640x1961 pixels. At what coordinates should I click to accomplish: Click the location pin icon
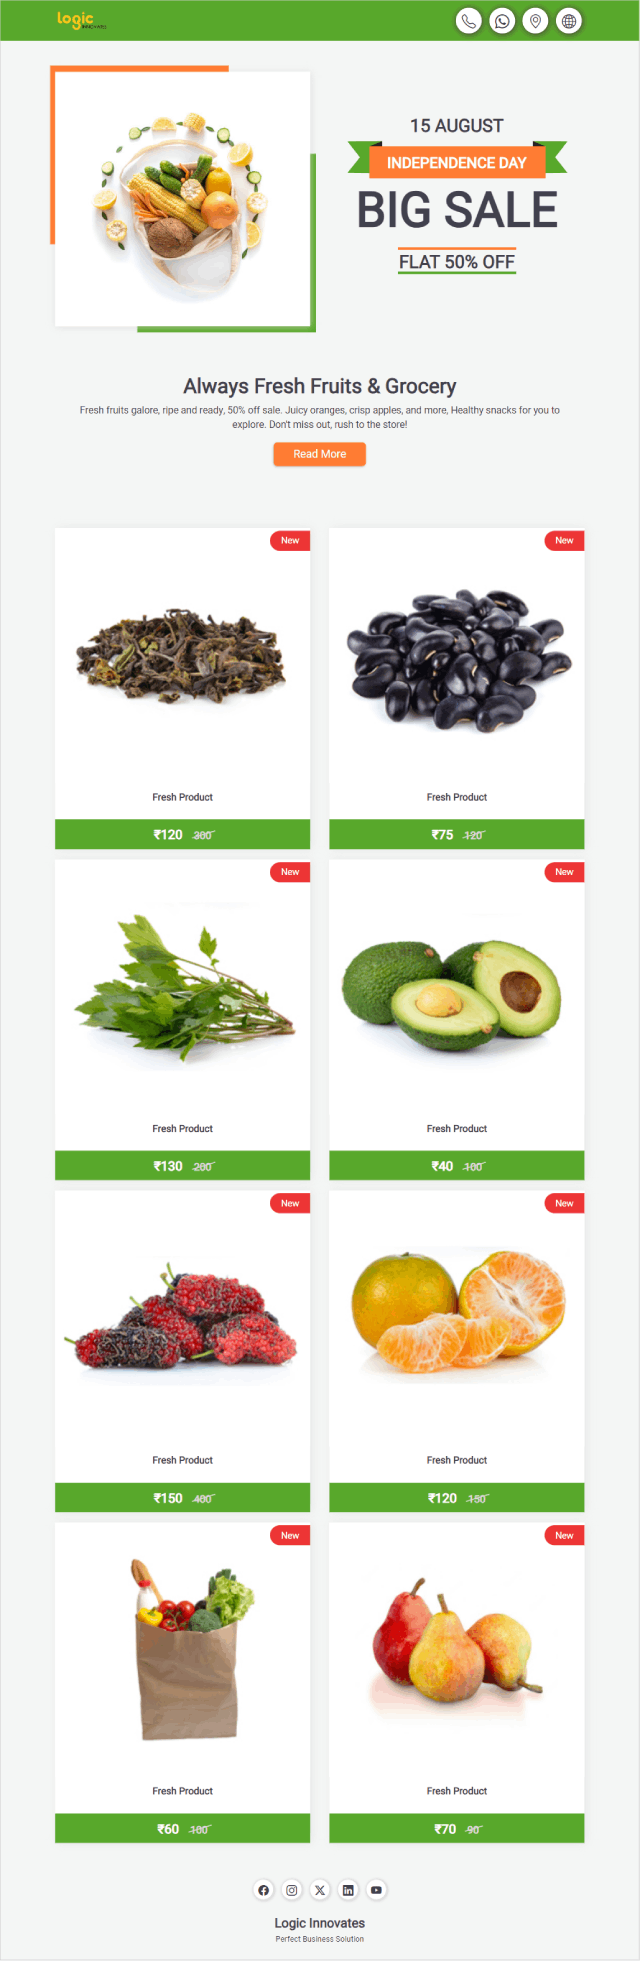536,21
